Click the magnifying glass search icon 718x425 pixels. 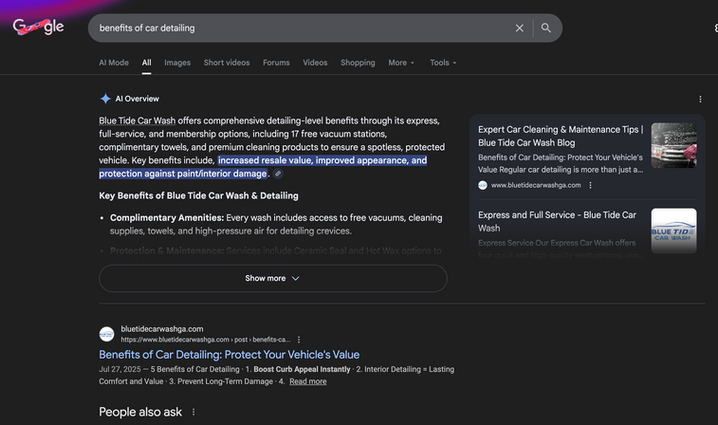tap(546, 28)
